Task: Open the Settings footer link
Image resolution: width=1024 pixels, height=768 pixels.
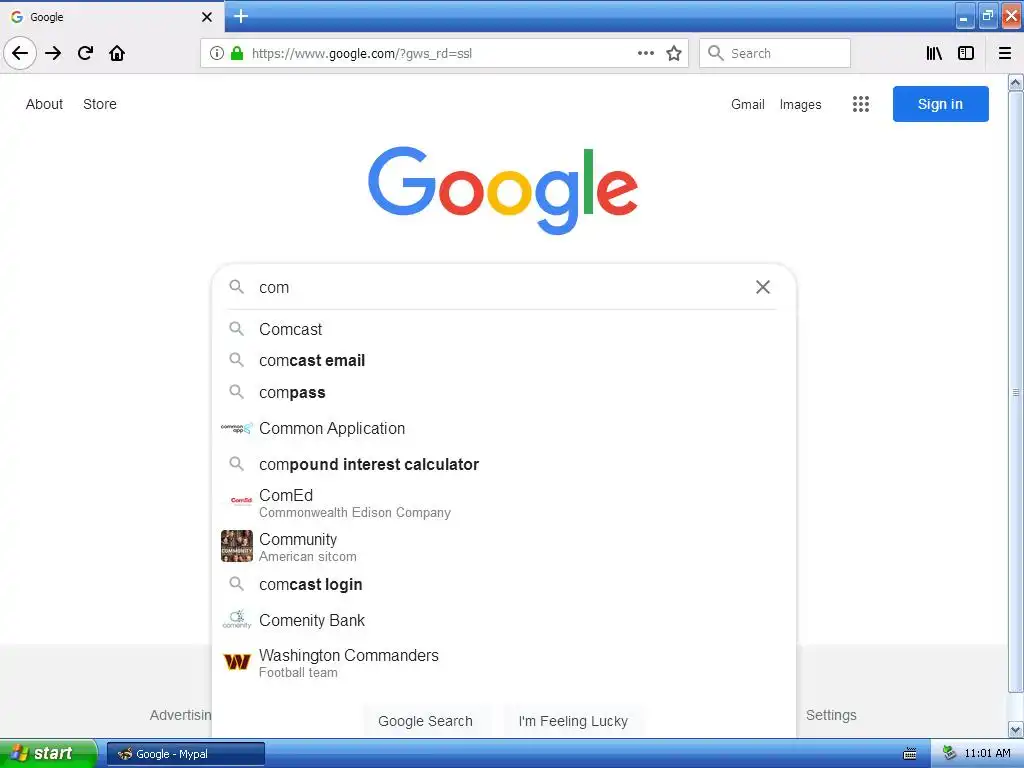Action: point(831,715)
